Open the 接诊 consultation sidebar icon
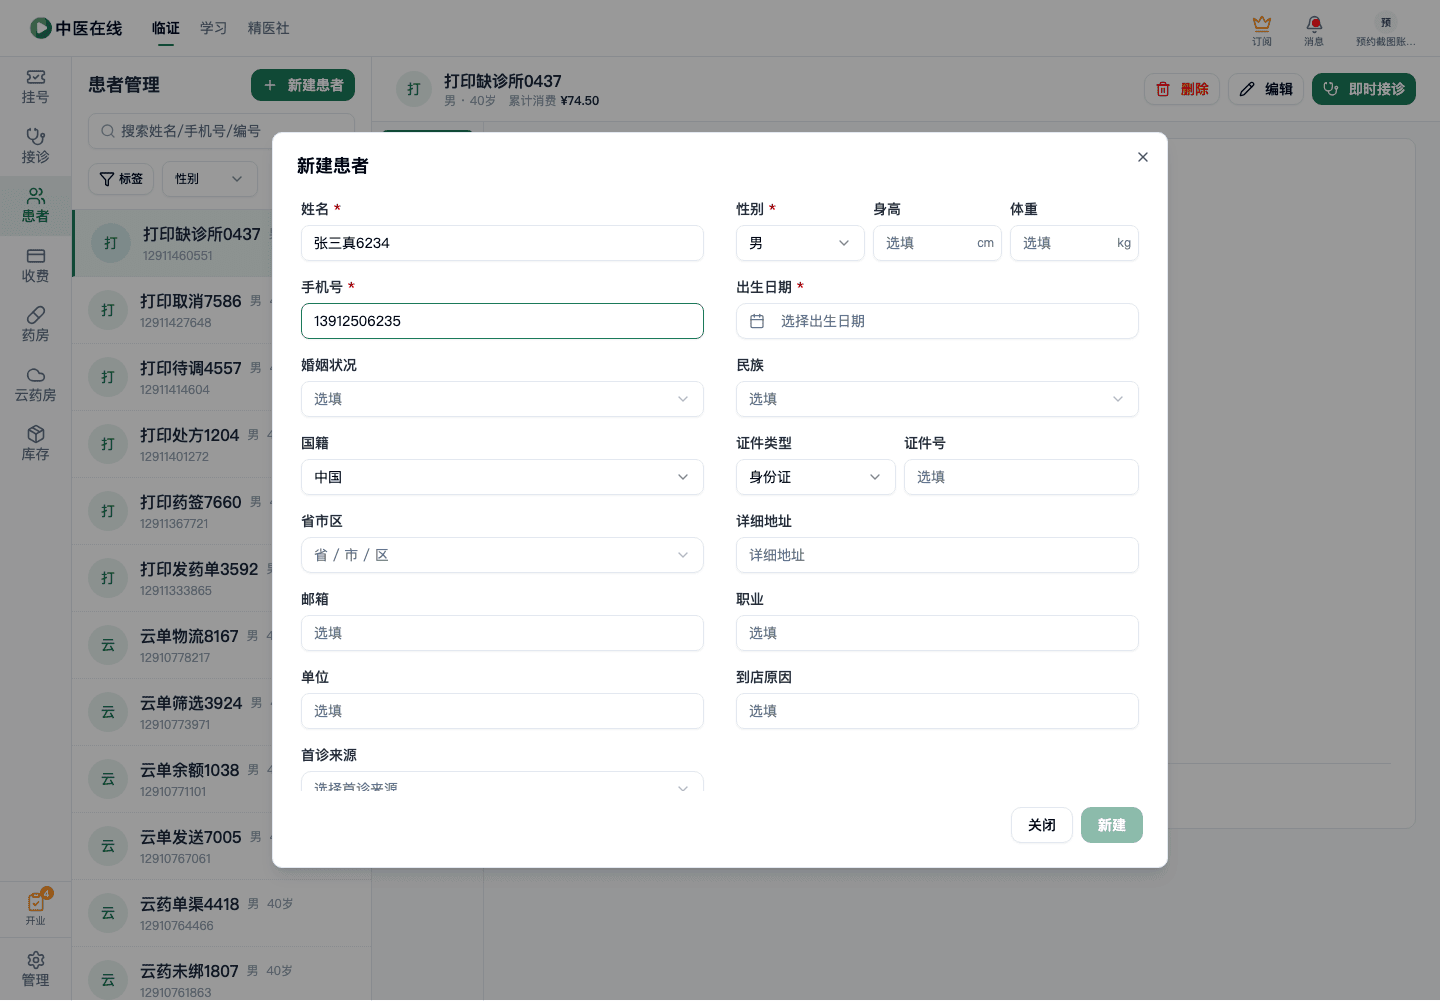1440x1001 pixels. pyautogui.click(x=35, y=146)
